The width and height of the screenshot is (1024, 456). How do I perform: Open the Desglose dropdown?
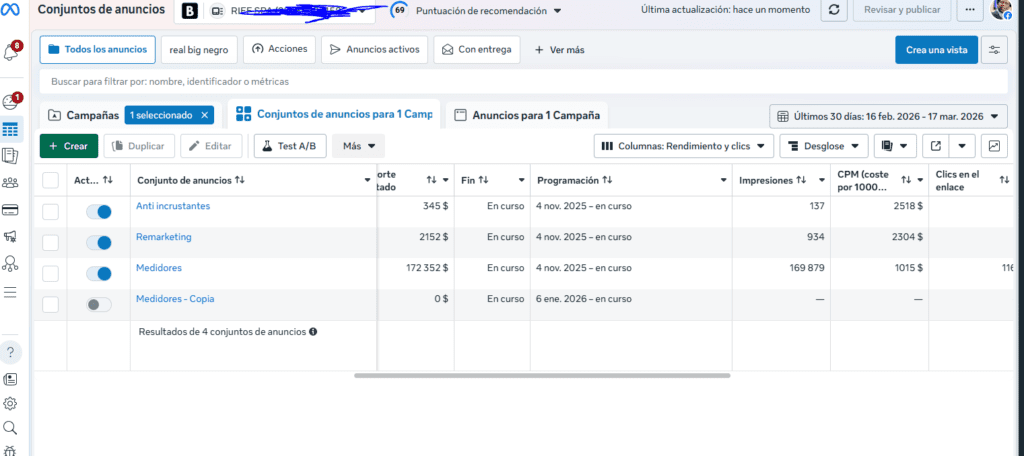(x=824, y=146)
